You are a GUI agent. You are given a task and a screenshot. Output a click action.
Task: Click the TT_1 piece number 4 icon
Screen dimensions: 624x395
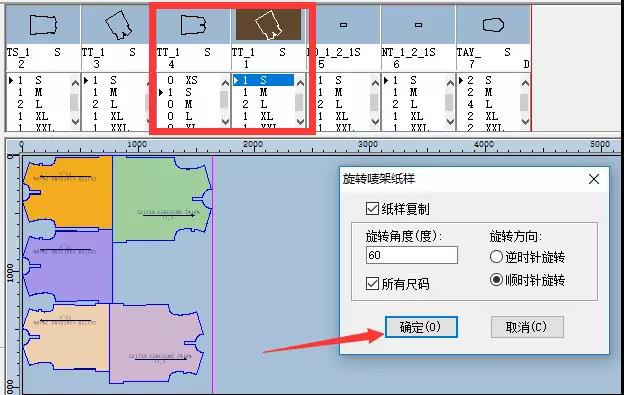tap(193, 25)
